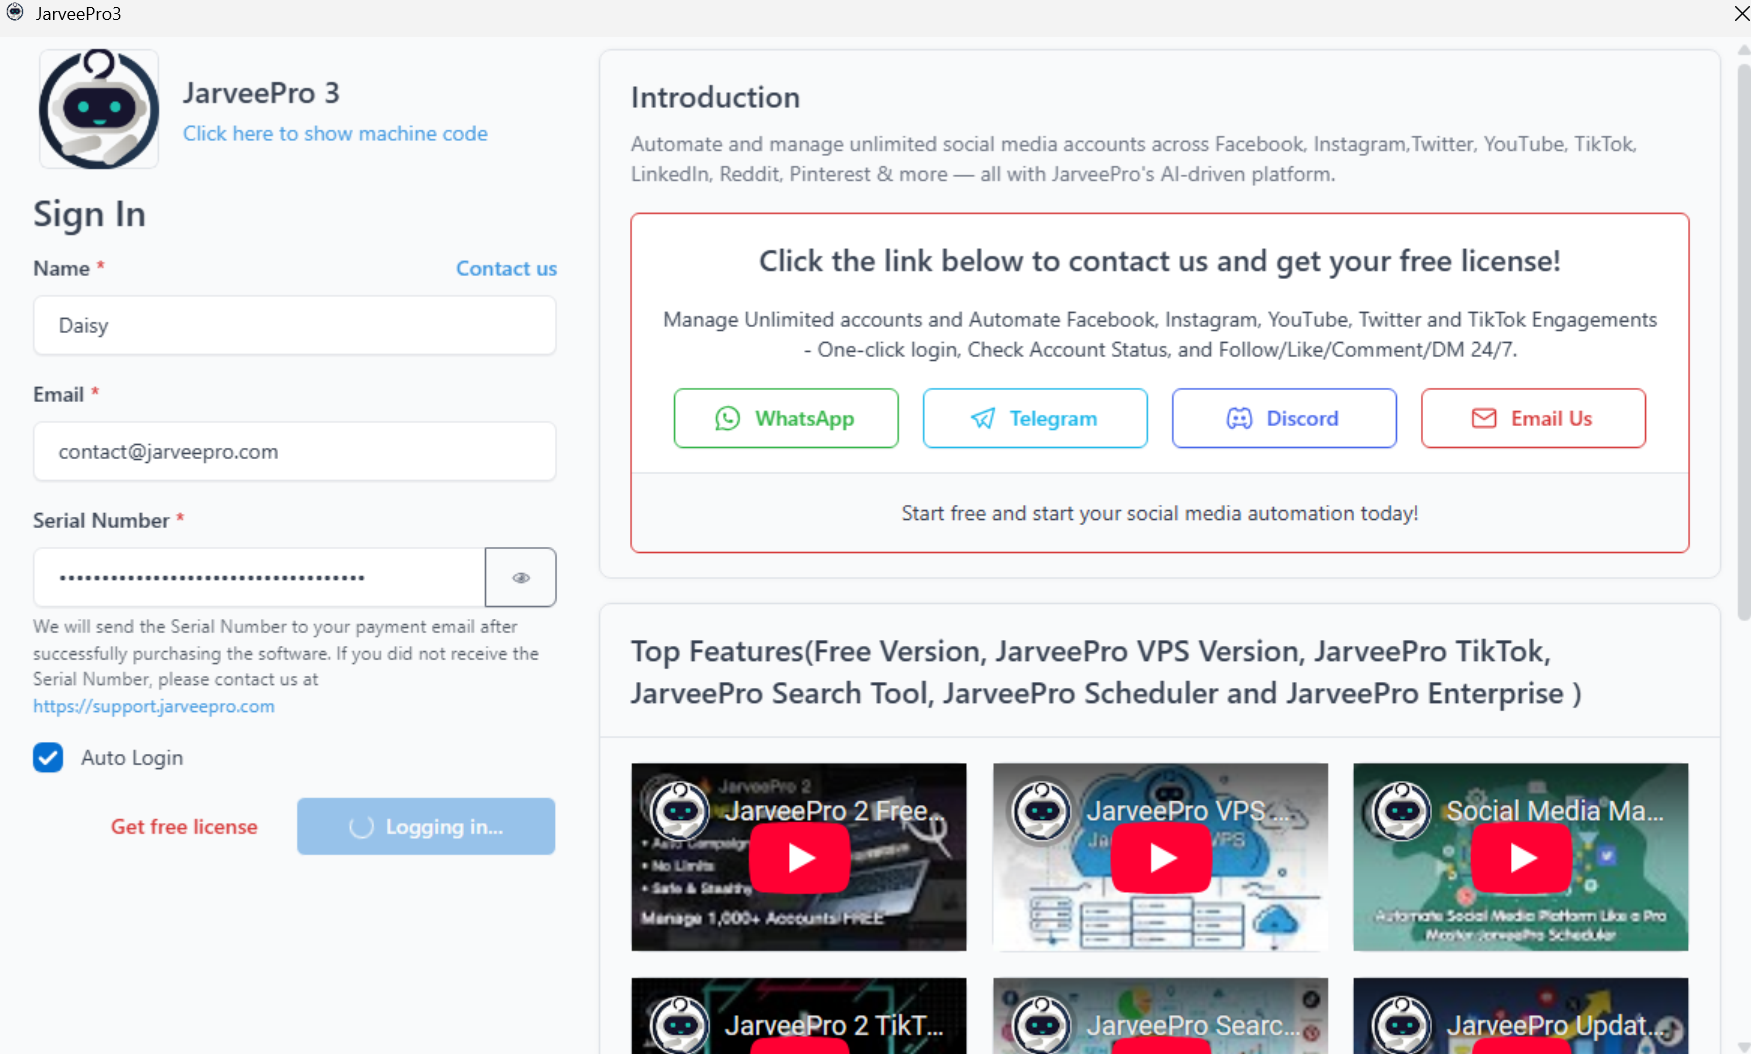Focus the Name input field
This screenshot has width=1751, height=1054.
[x=294, y=326]
